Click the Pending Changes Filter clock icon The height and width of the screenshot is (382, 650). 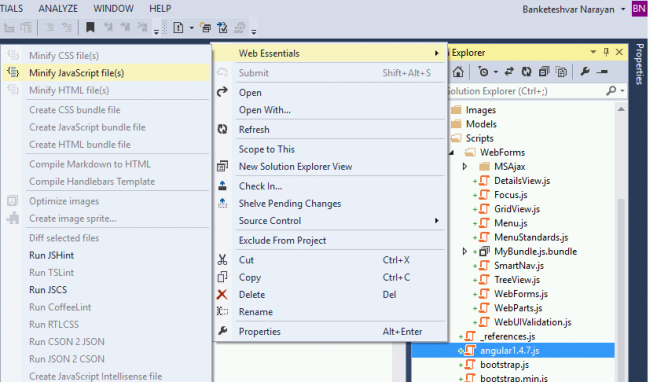483,72
